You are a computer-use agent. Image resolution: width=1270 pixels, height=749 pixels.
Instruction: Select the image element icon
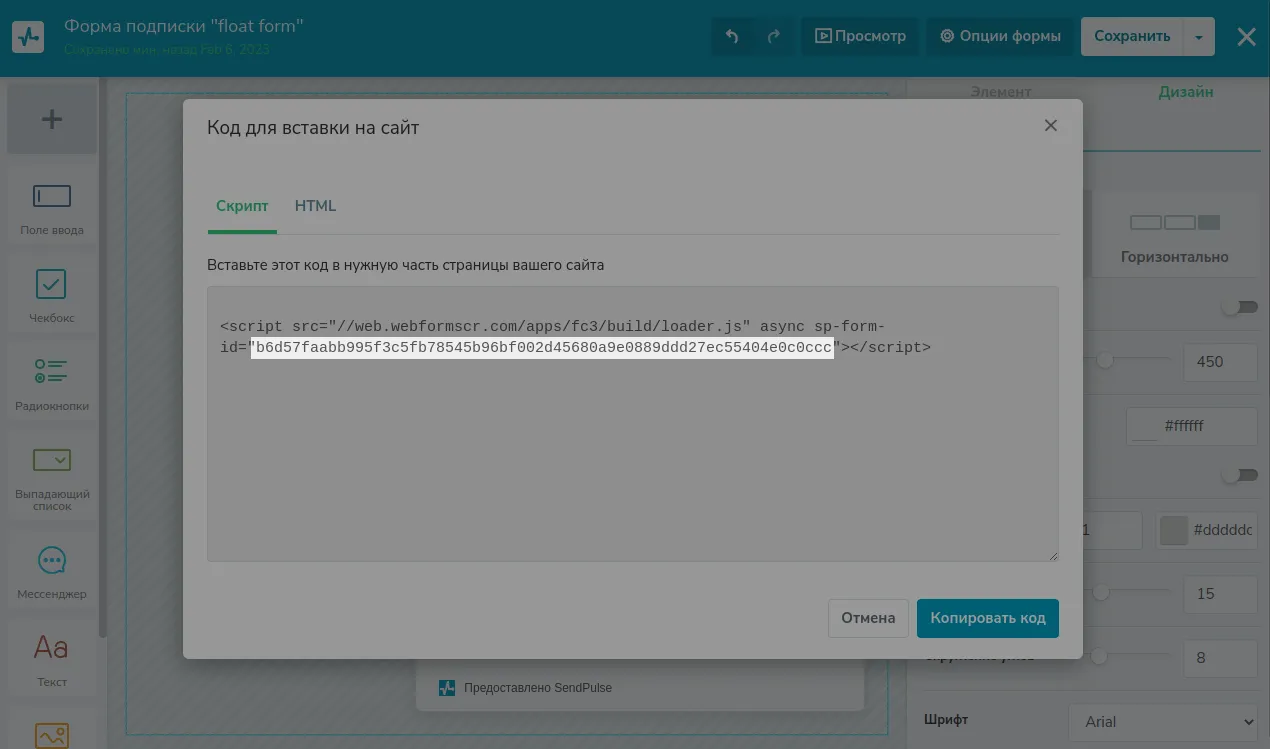coord(52,736)
